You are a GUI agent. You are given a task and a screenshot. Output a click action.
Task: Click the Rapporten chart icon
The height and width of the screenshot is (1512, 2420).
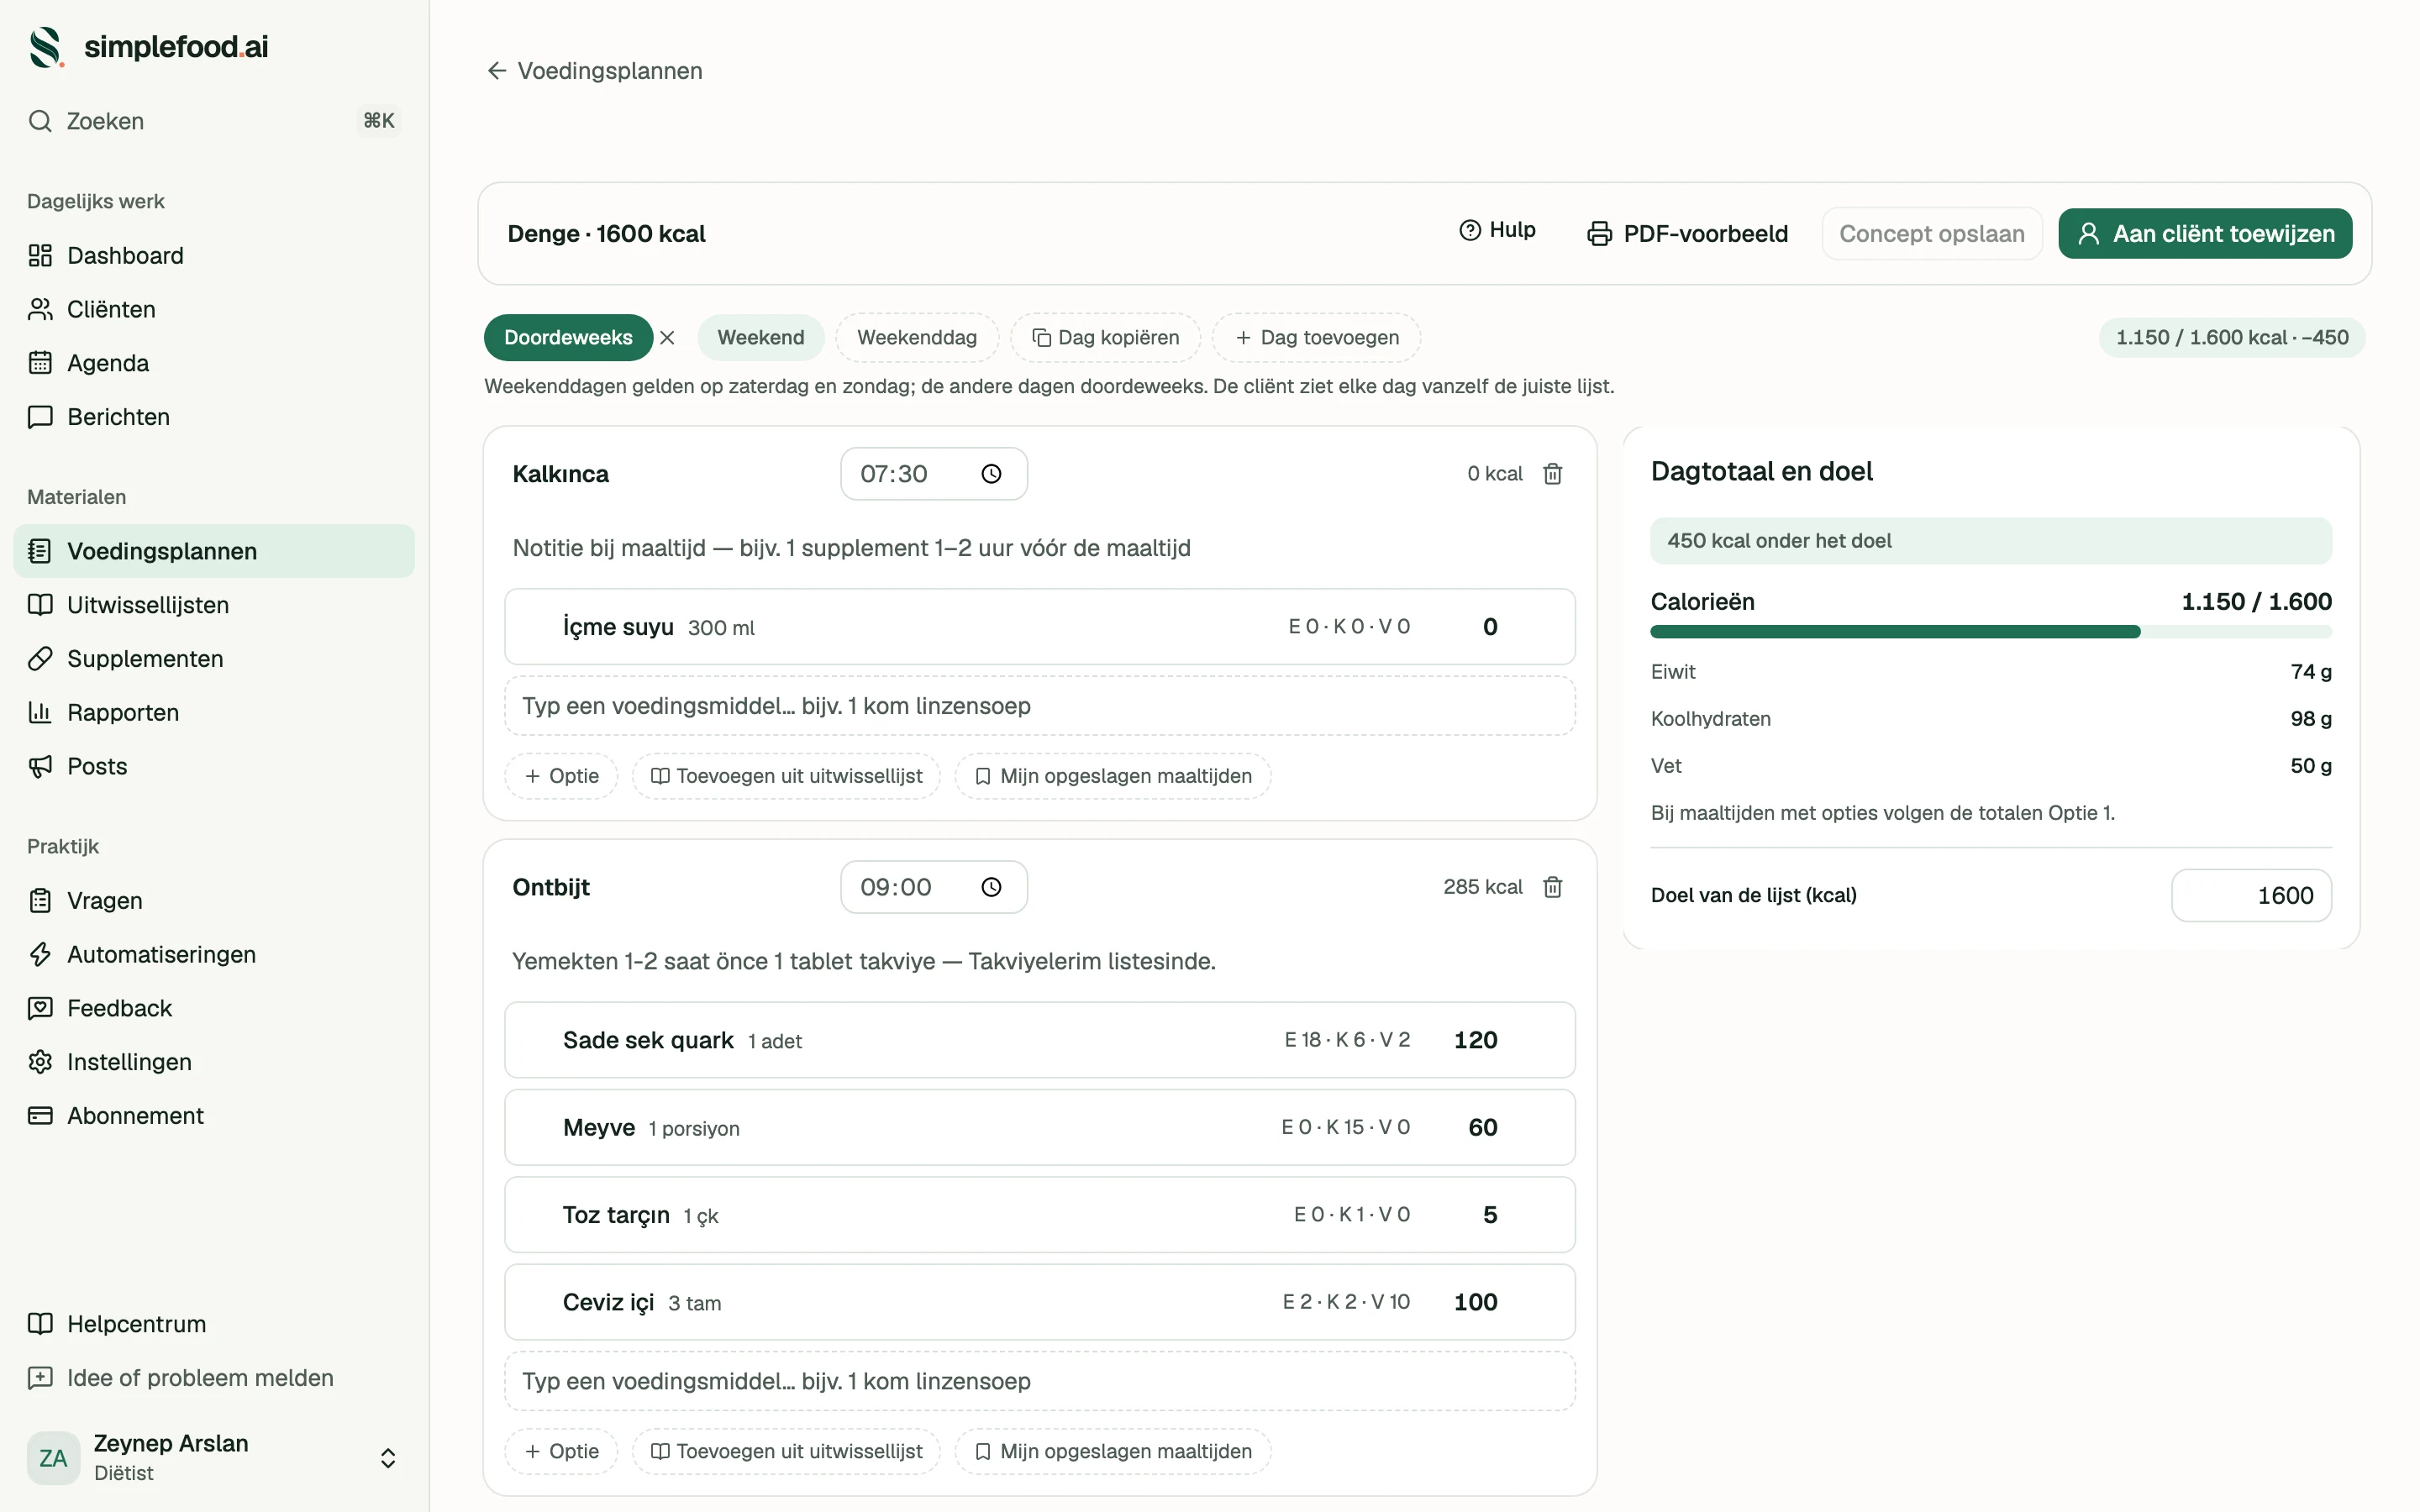click(40, 713)
